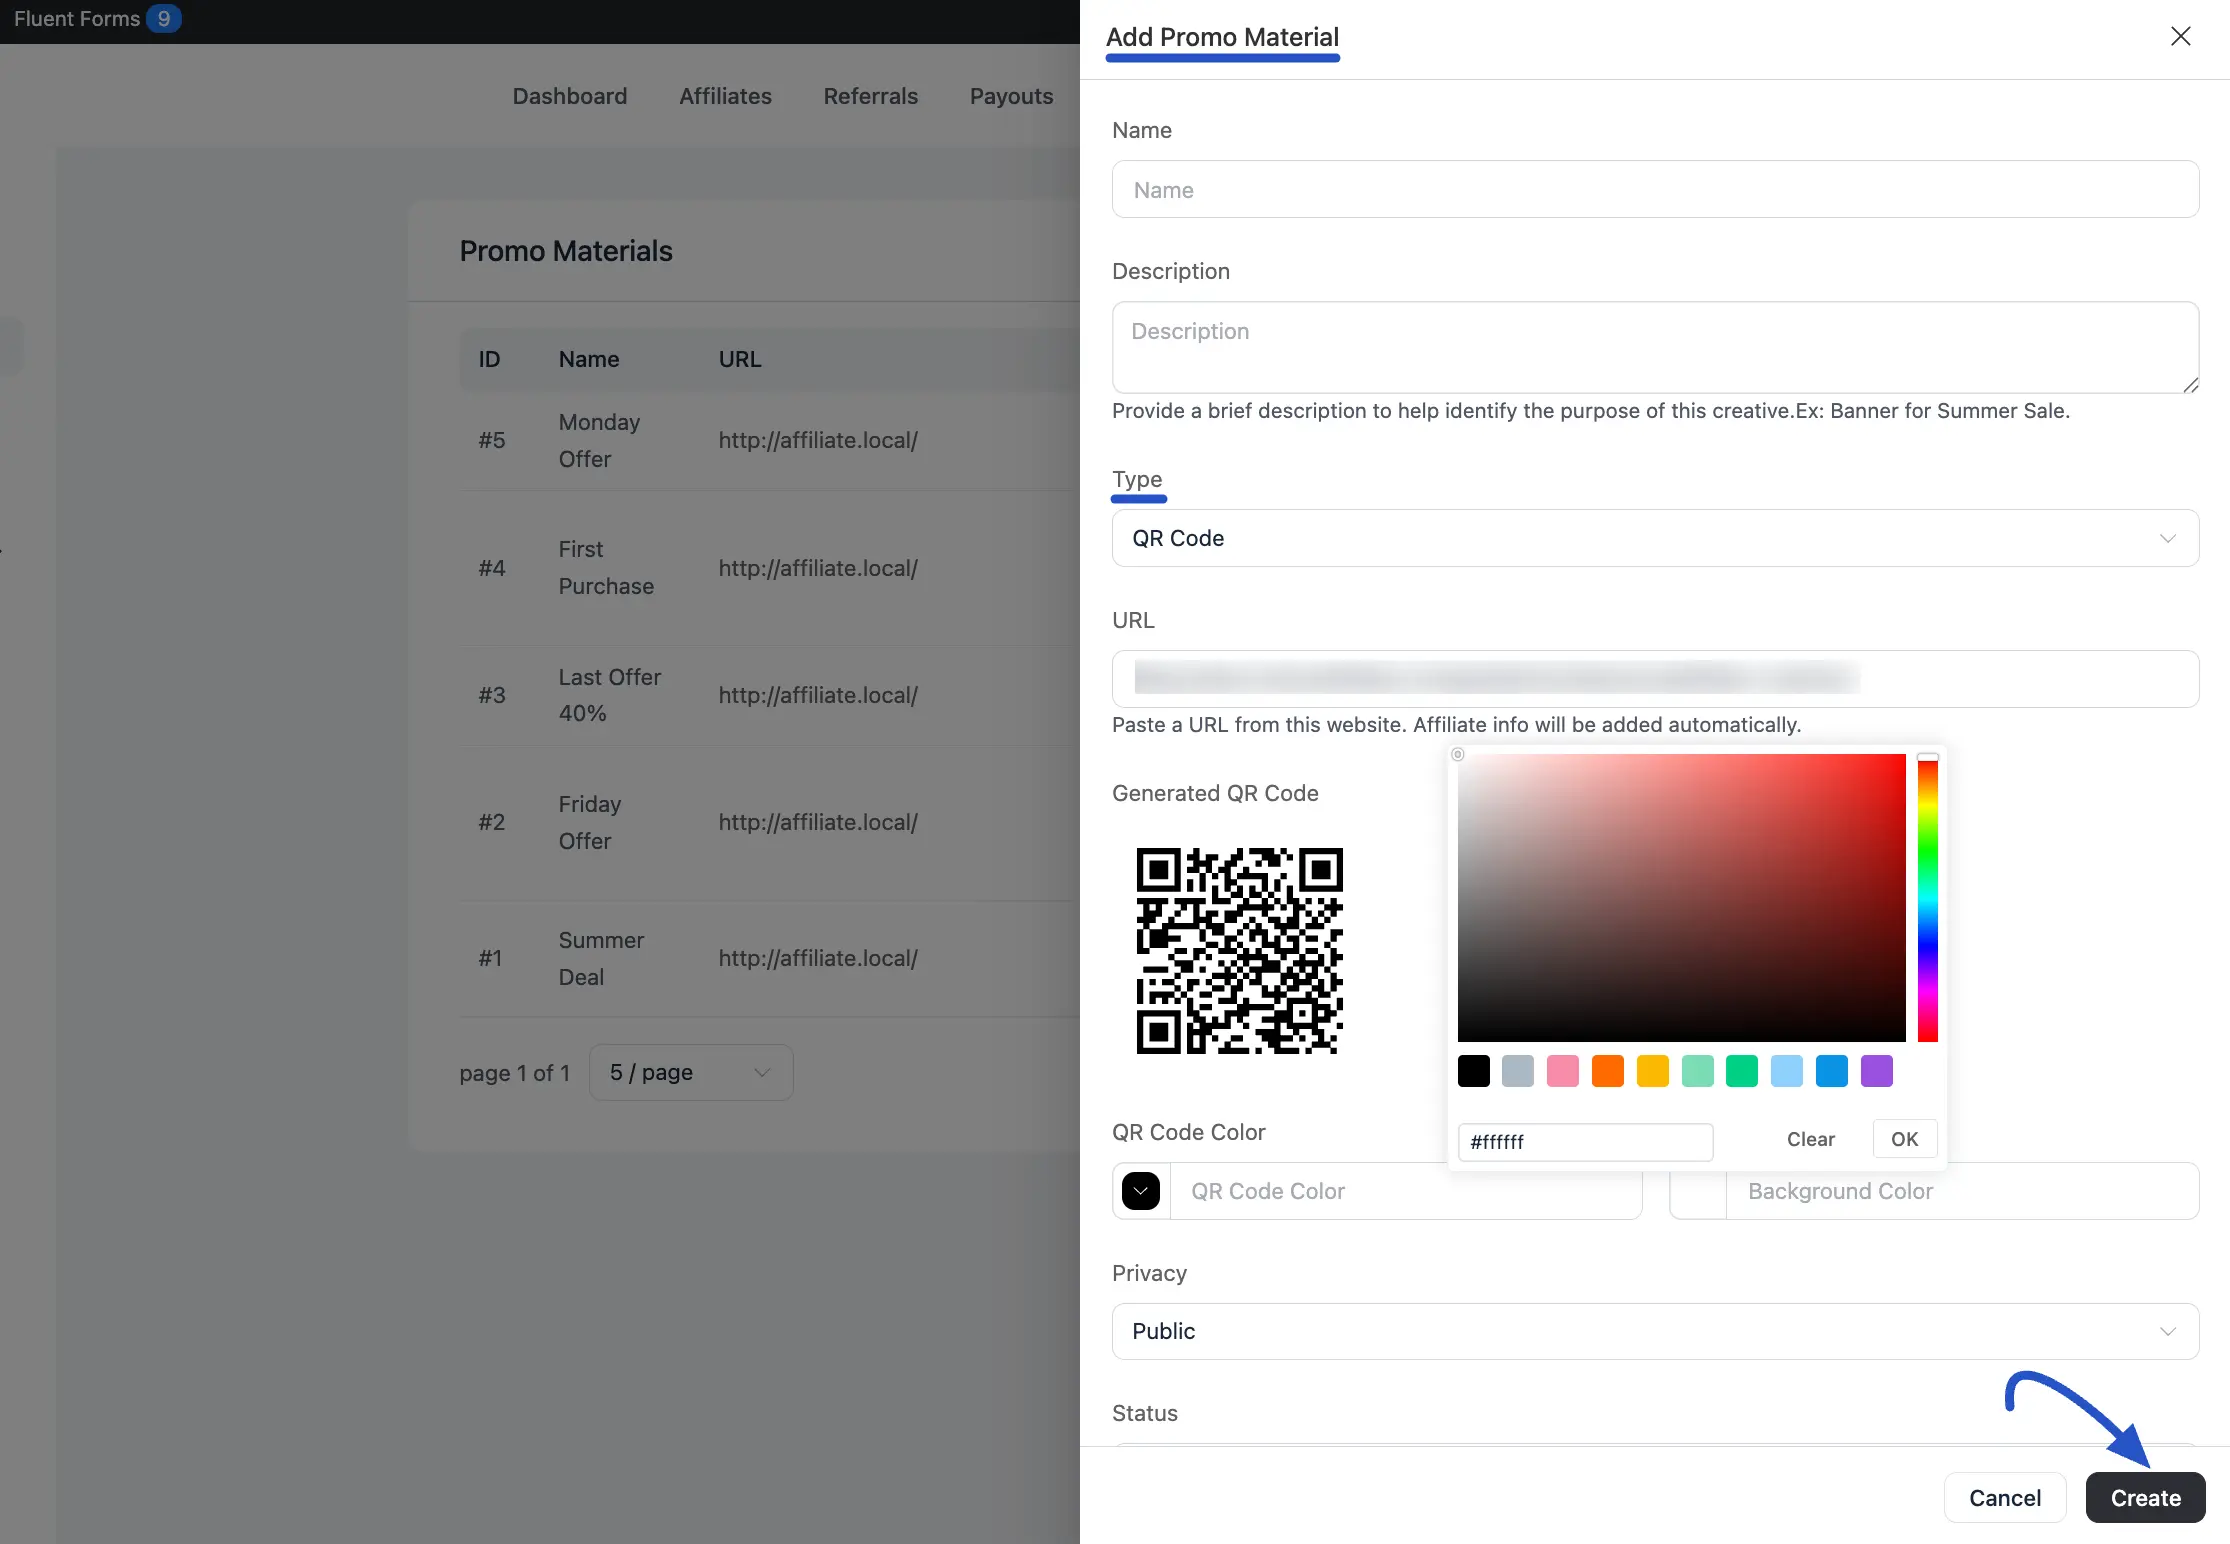This screenshot has height=1544, width=2230.
Task: Open the Referrals tab
Action: (870, 96)
